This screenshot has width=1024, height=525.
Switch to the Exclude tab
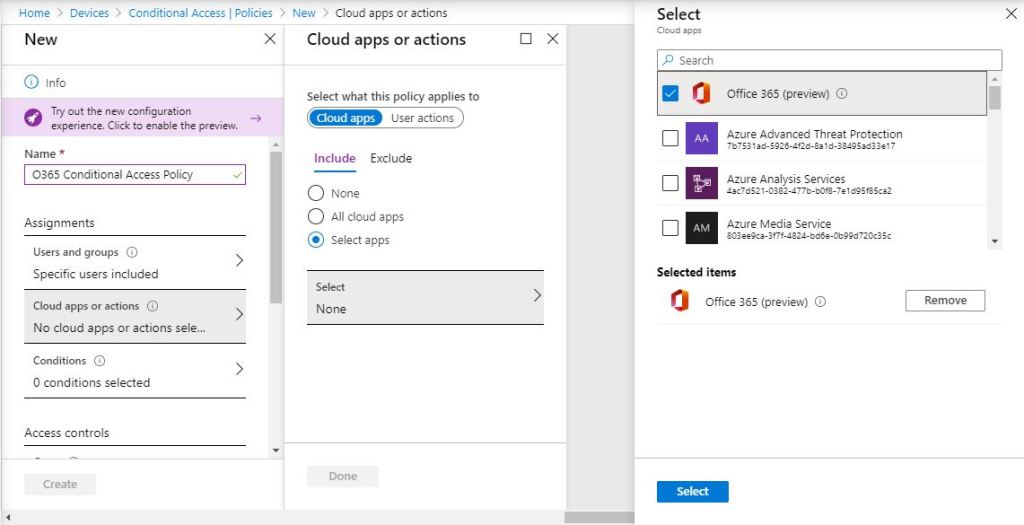click(391, 158)
